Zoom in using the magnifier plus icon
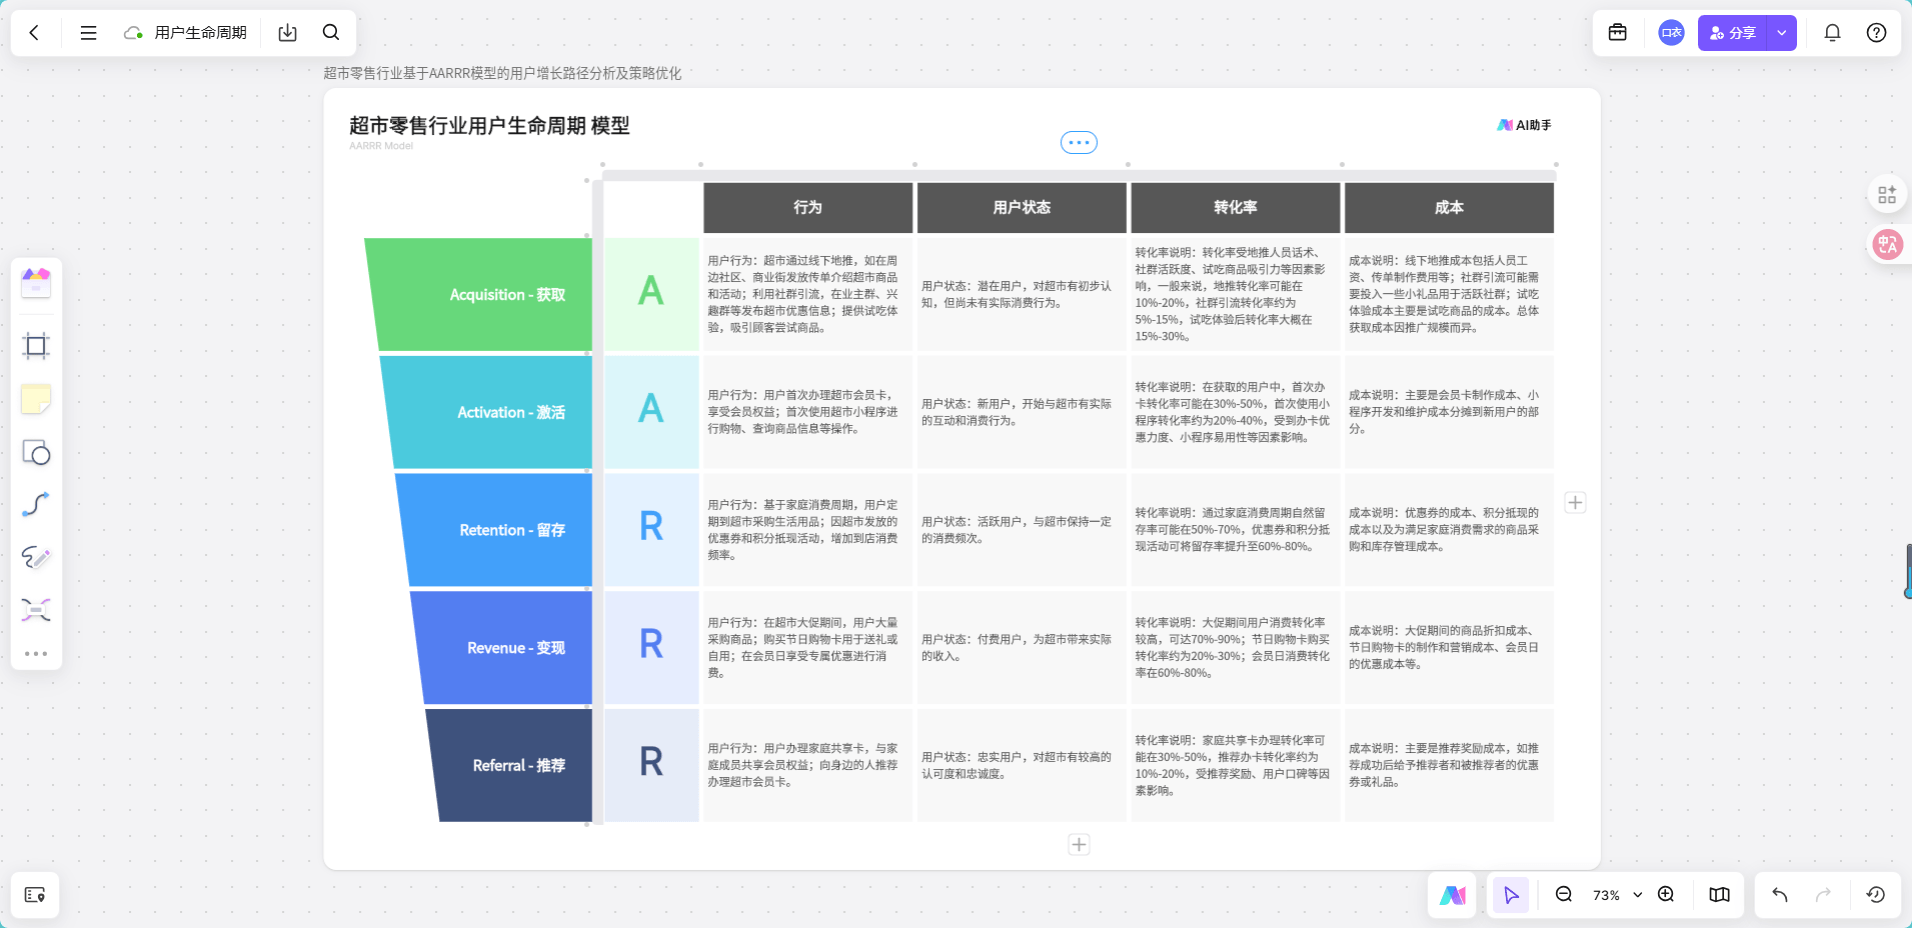The height and width of the screenshot is (928, 1912). [1667, 895]
